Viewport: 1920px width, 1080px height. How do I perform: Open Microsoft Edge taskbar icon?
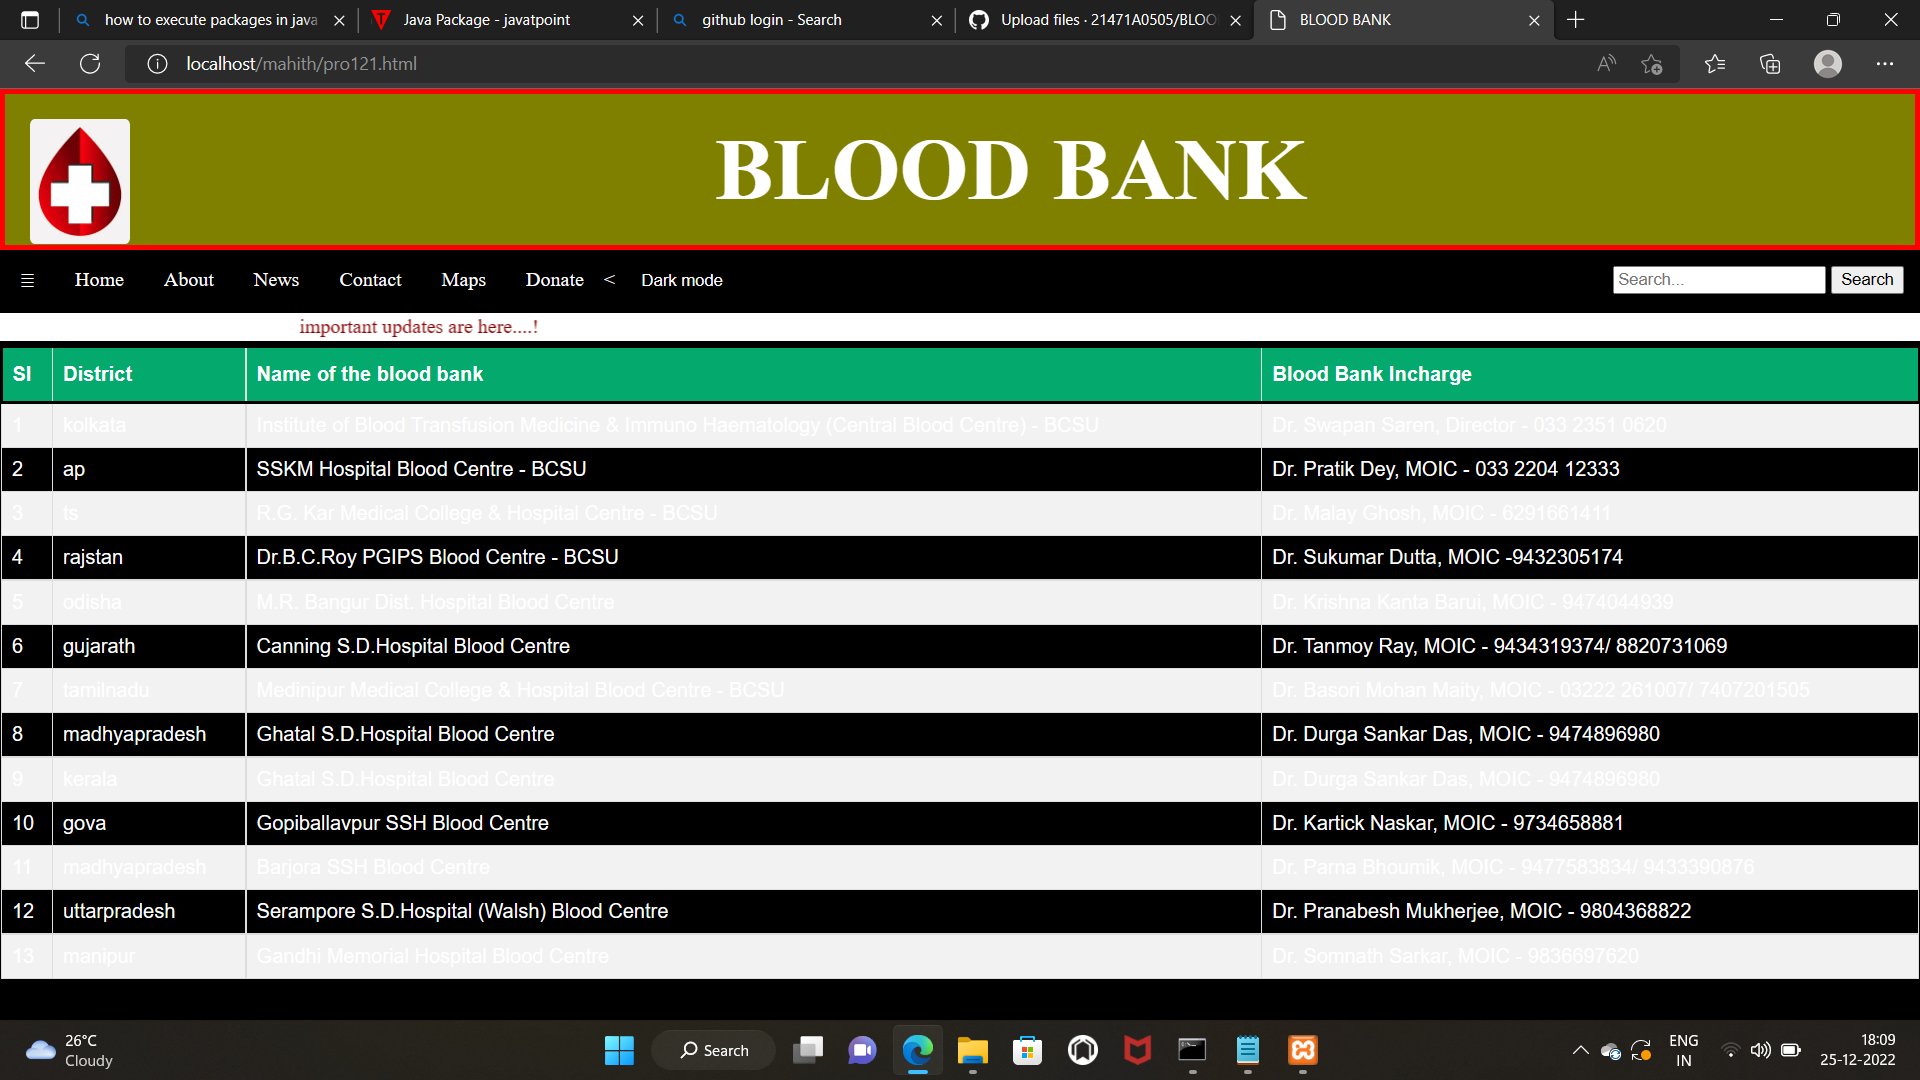pyautogui.click(x=917, y=1050)
